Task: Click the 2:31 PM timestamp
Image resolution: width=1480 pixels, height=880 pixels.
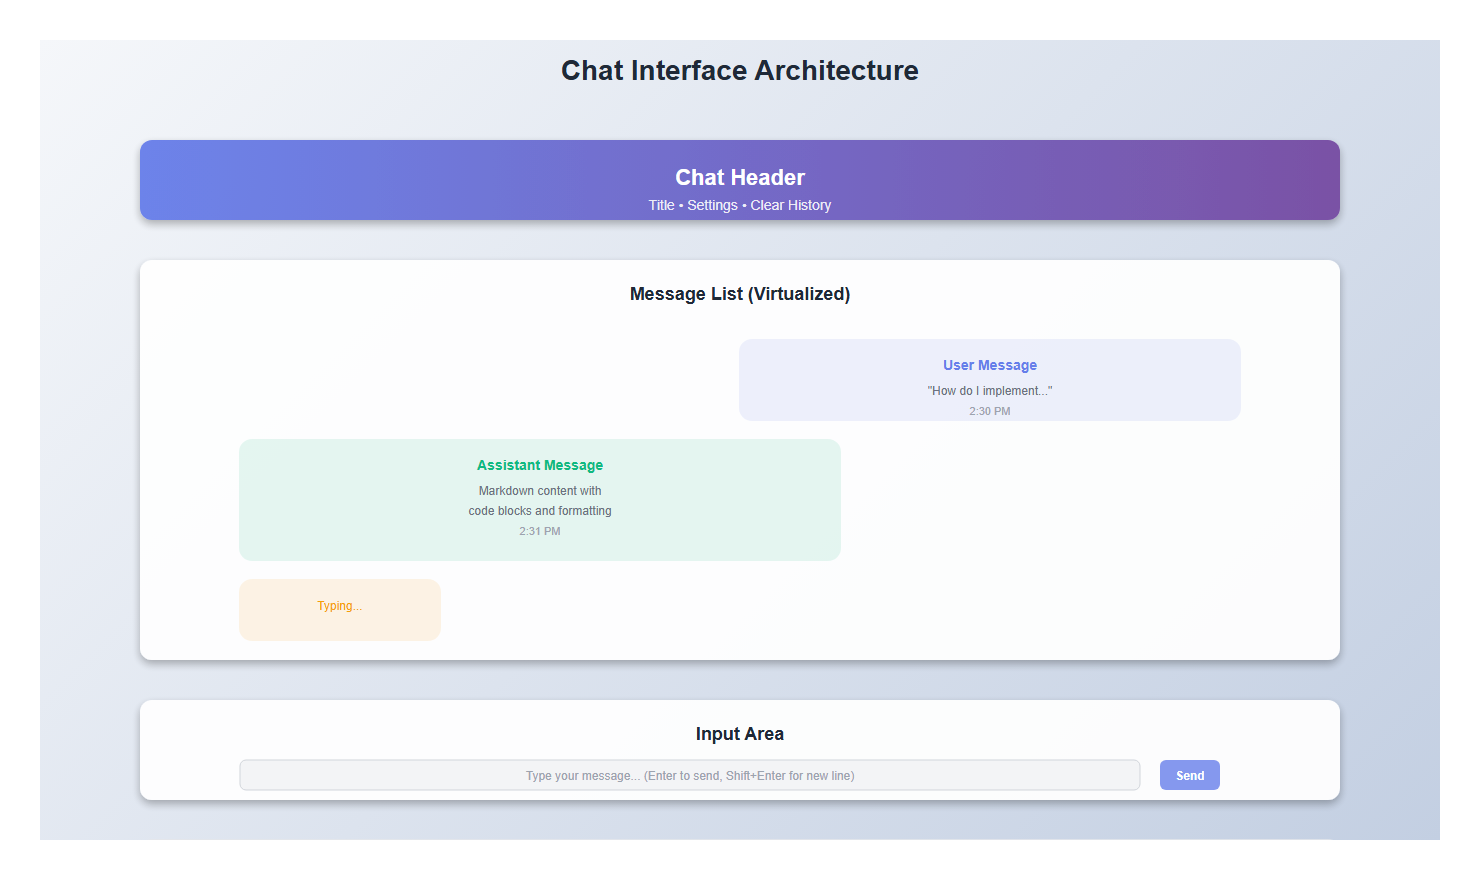Action: click(x=539, y=531)
